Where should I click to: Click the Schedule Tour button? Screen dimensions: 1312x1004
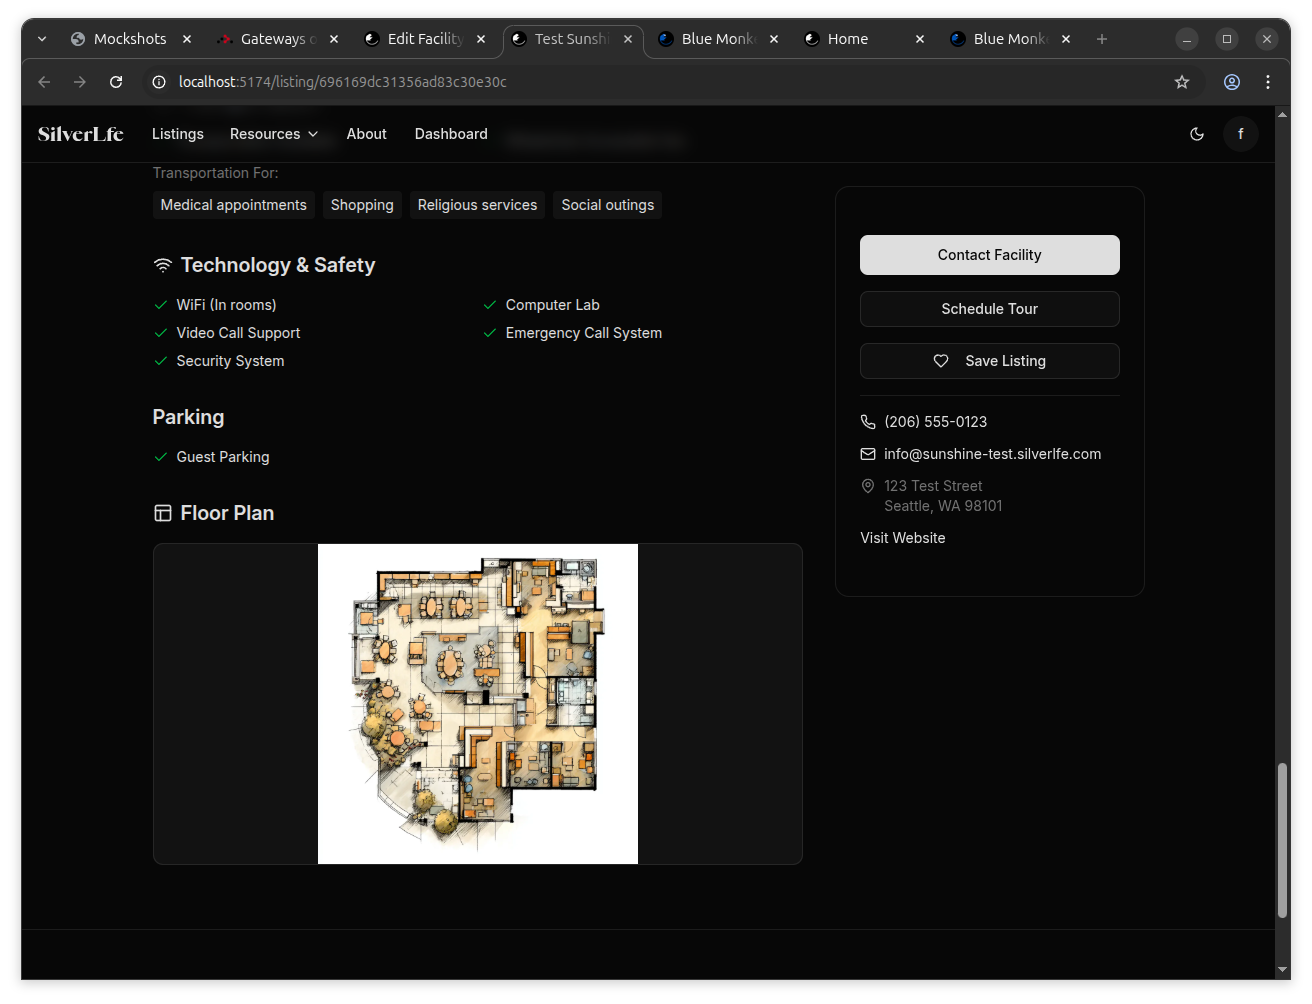click(x=989, y=309)
